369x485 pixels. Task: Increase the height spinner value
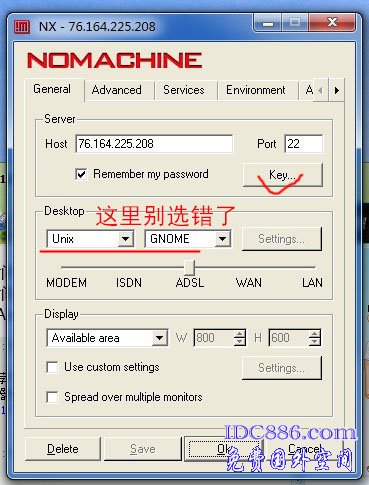click(314, 334)
